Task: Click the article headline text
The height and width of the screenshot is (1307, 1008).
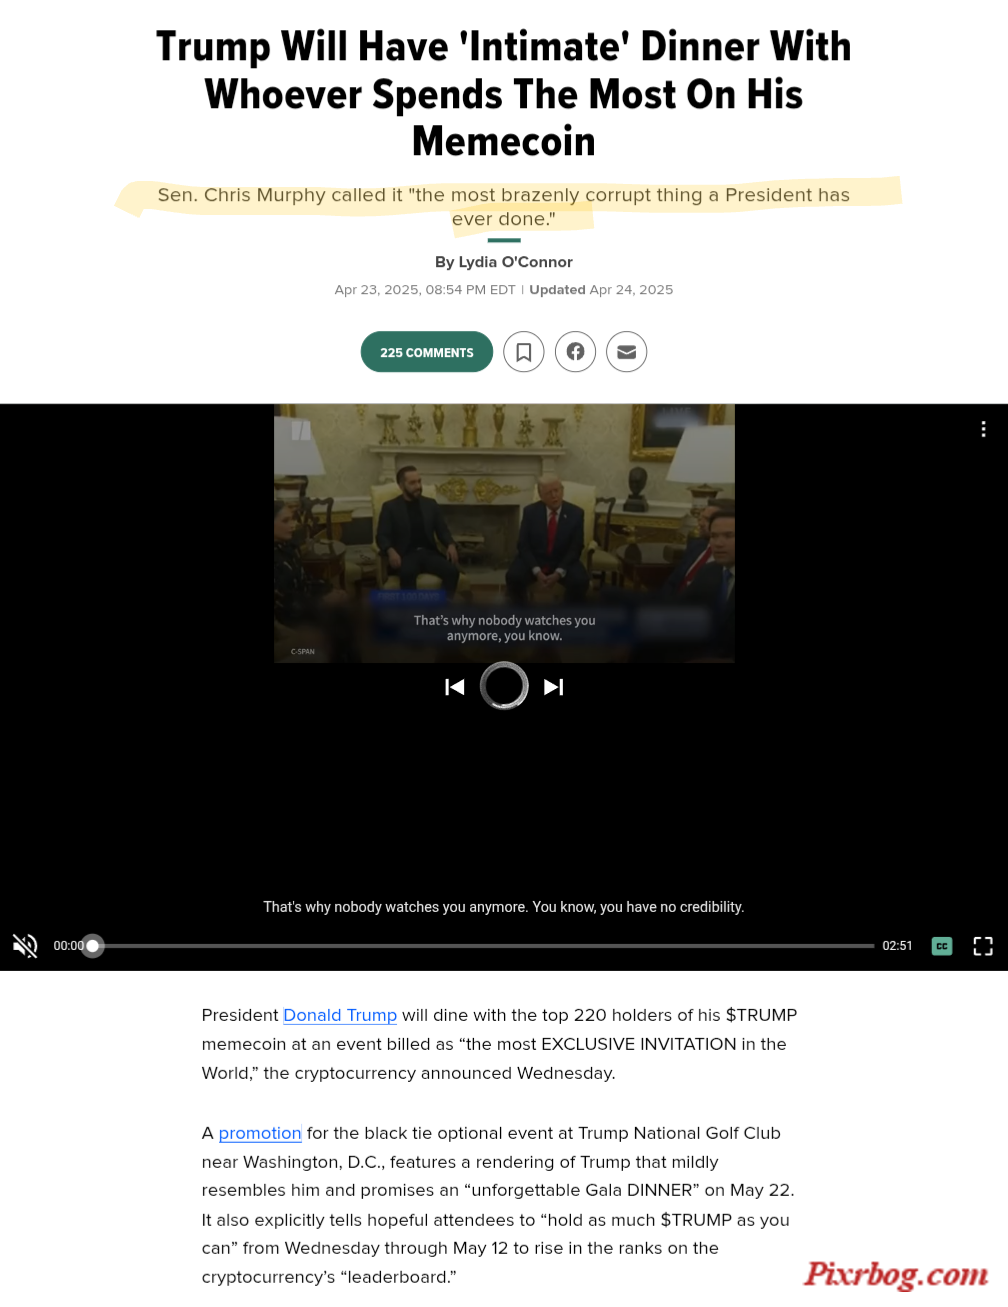Action: pyautogui.click(x=504, y=94)
